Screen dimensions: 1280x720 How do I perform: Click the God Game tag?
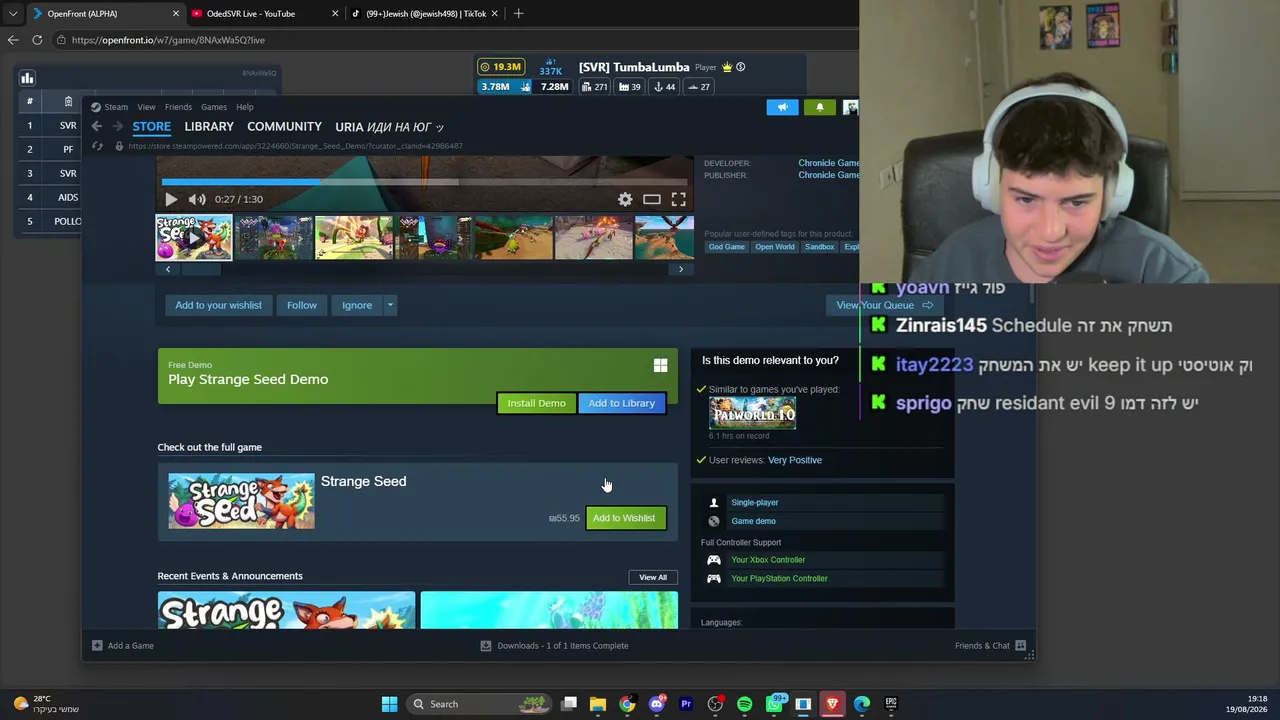click(727, 247)
